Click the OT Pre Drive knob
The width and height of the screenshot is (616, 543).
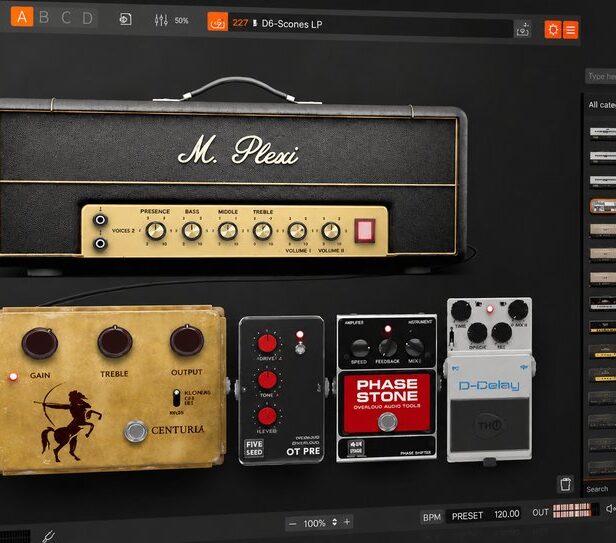(x=267, y=343)
